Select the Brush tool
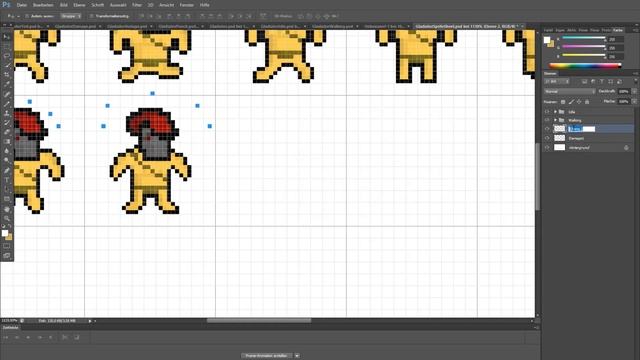 (7, 103)
